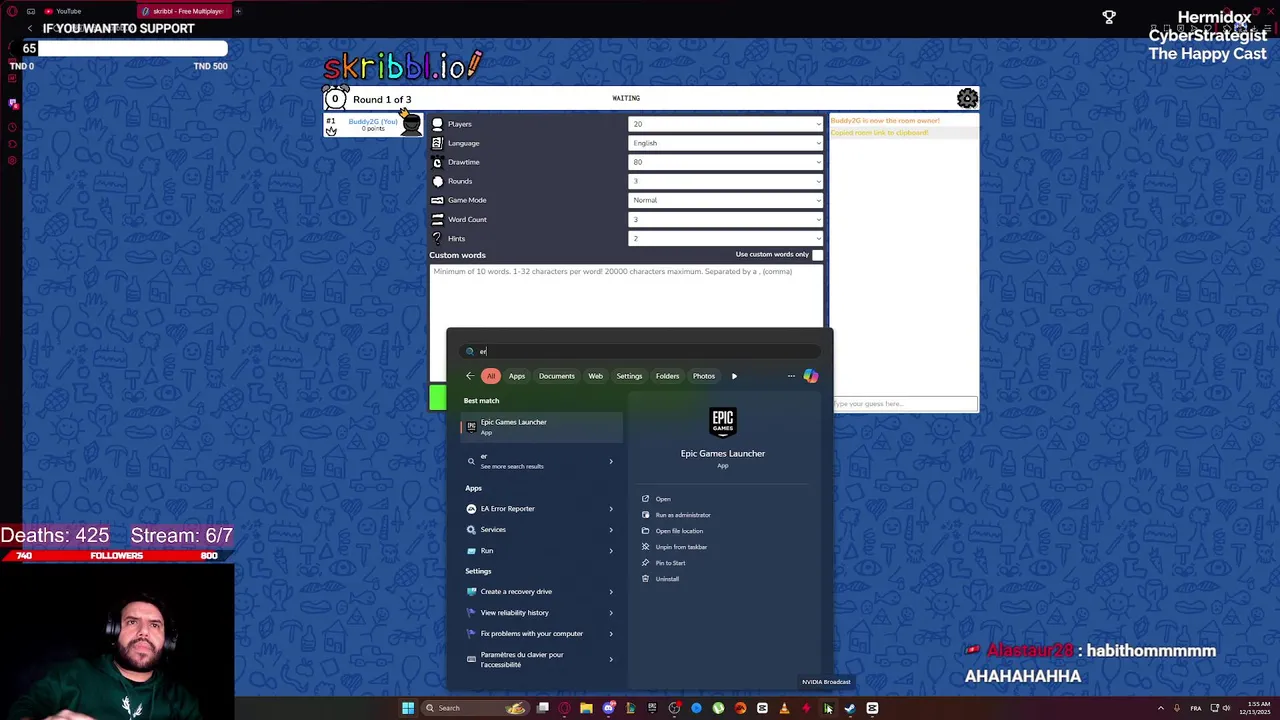Open the taskbar clock and date
The height and width of the screenshot is (720, 1280).
(x=1255, y=708)
